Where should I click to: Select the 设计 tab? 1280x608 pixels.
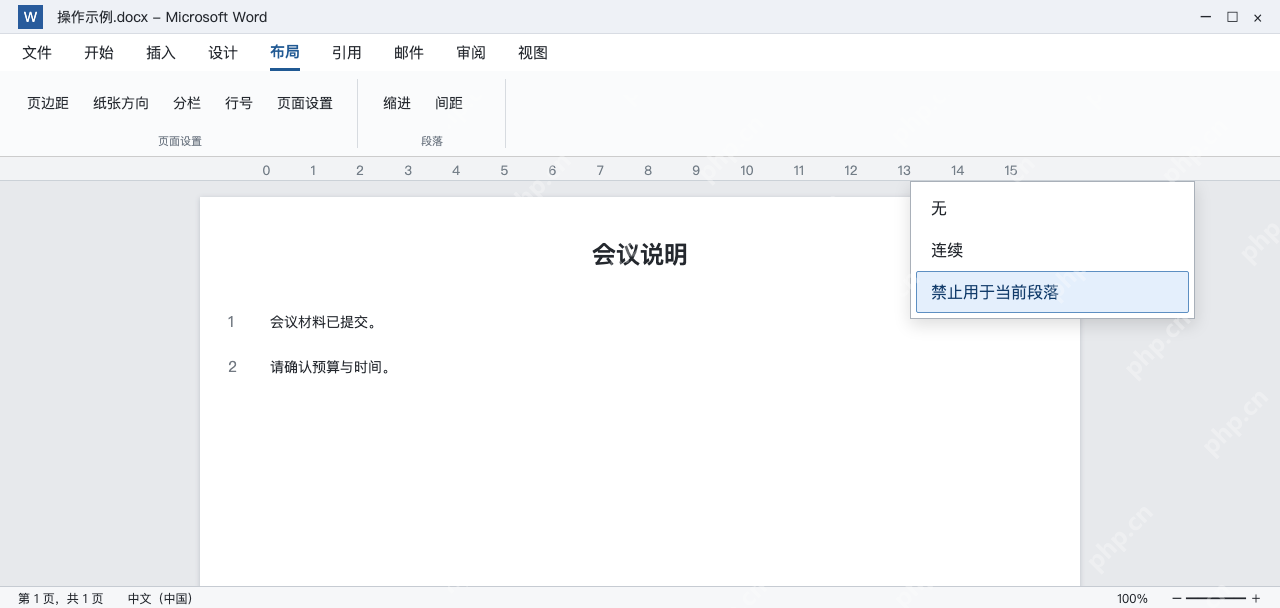point(223,53)
